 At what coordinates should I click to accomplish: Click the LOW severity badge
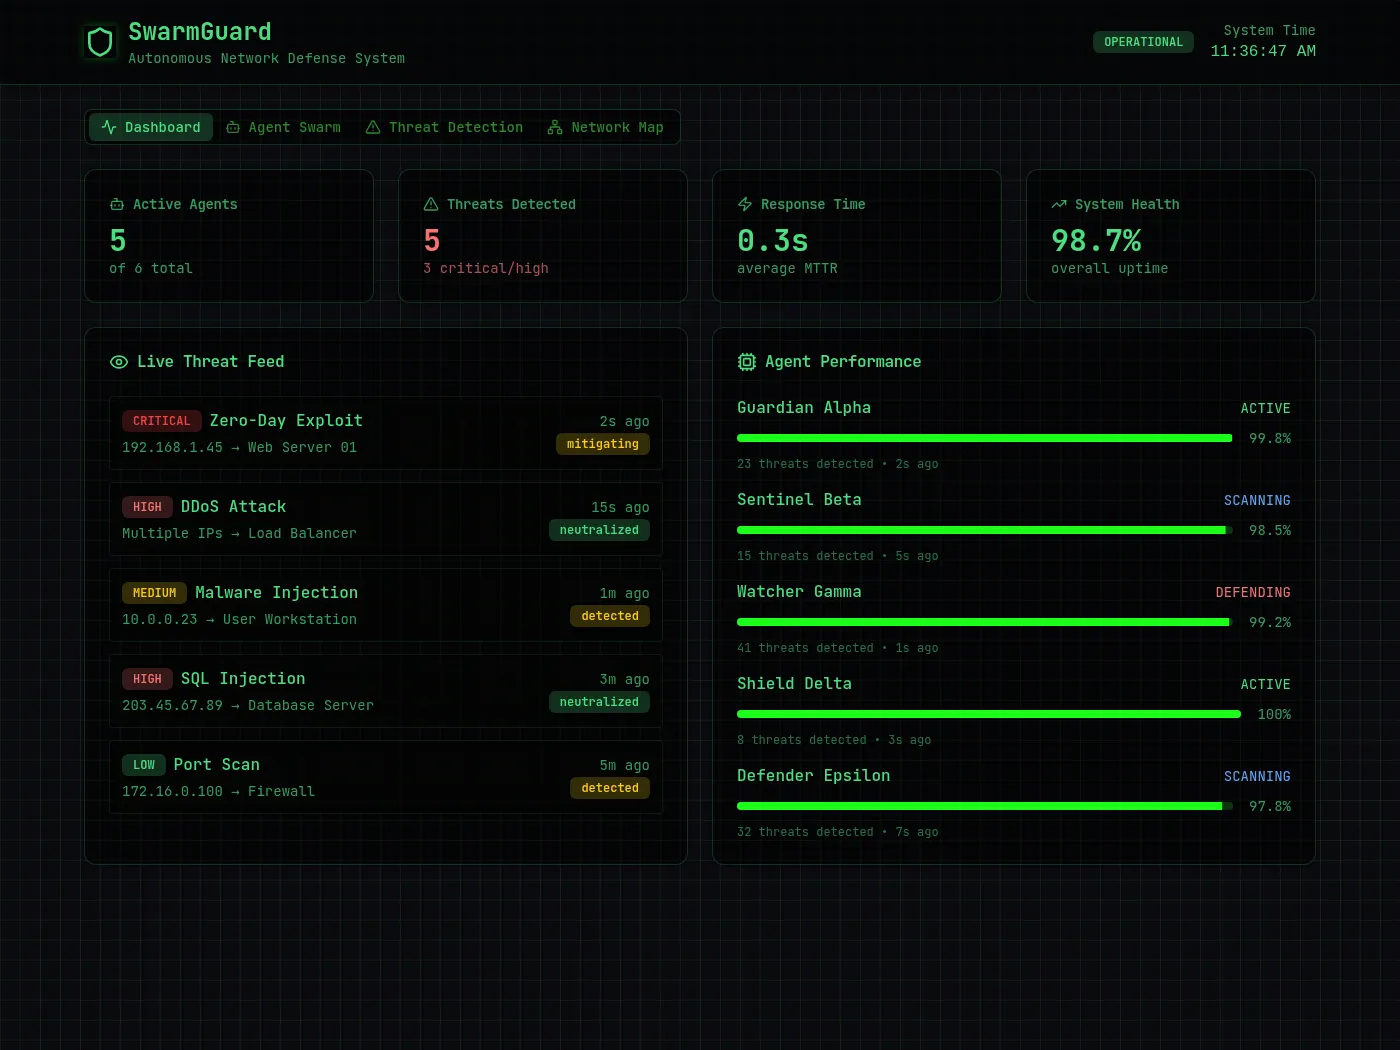click(x=144, y=765)
